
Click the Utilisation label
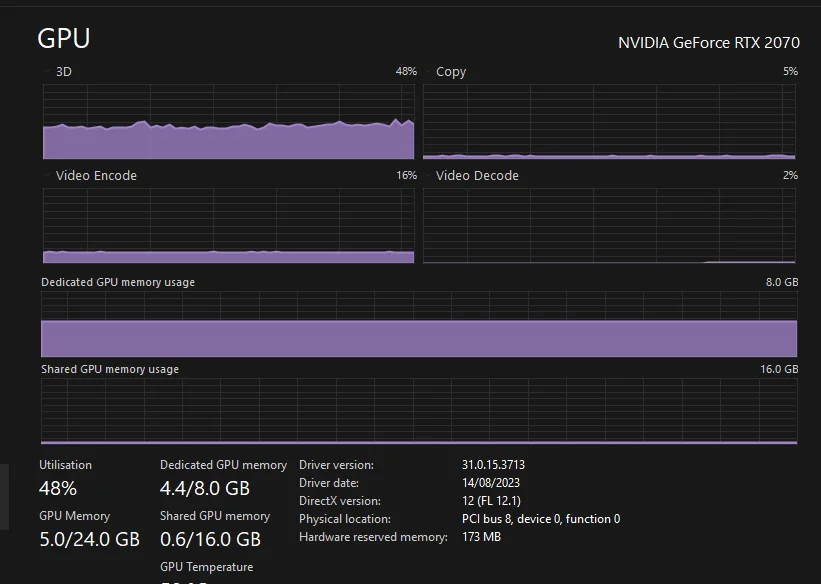[65, 465]
